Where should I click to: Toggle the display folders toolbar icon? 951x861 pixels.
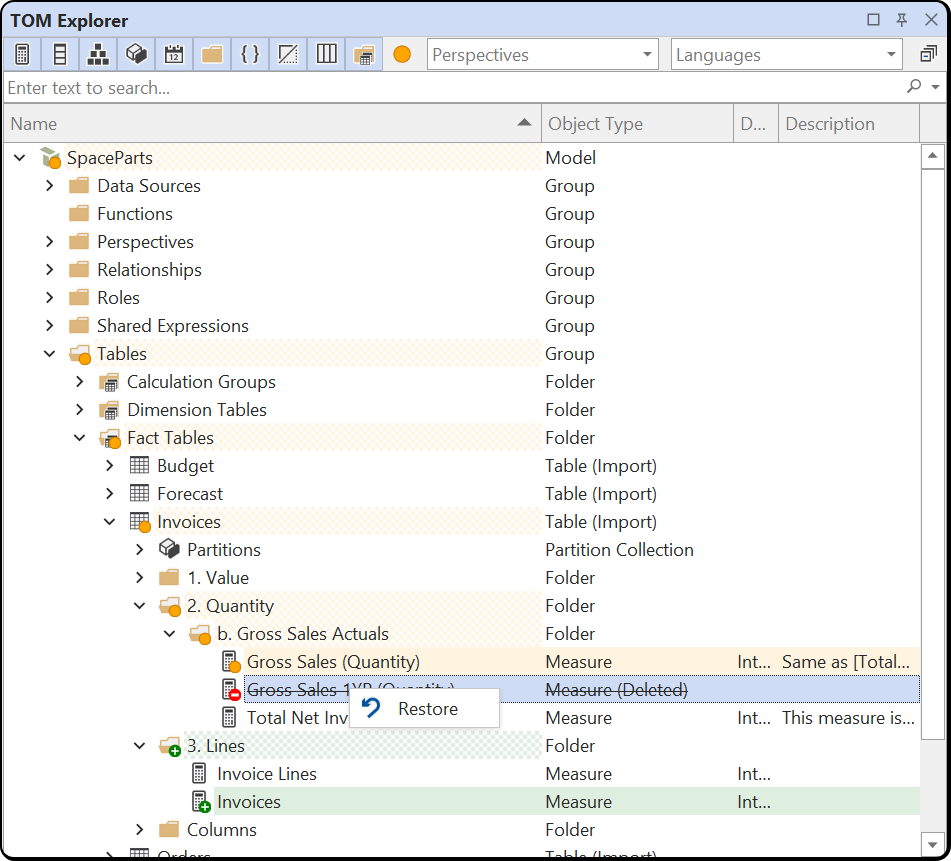(x=212, y=55)
